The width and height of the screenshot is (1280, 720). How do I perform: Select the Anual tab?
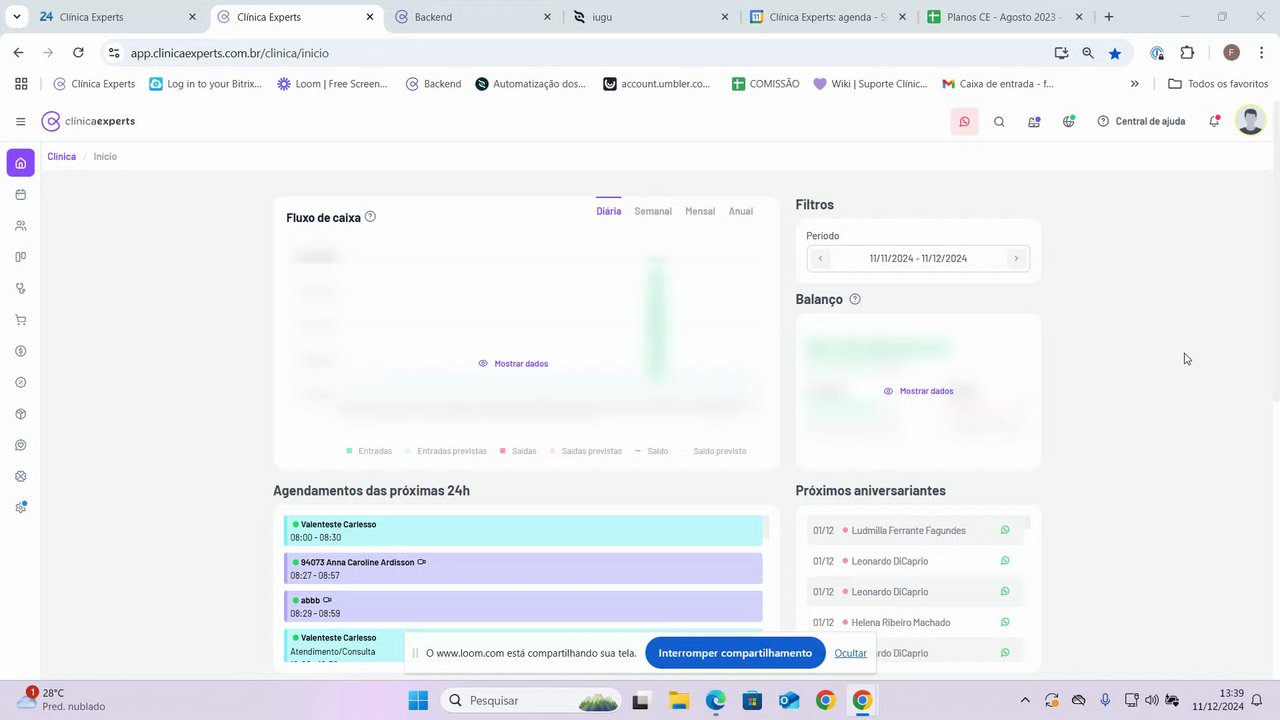(x=741, y=211)
